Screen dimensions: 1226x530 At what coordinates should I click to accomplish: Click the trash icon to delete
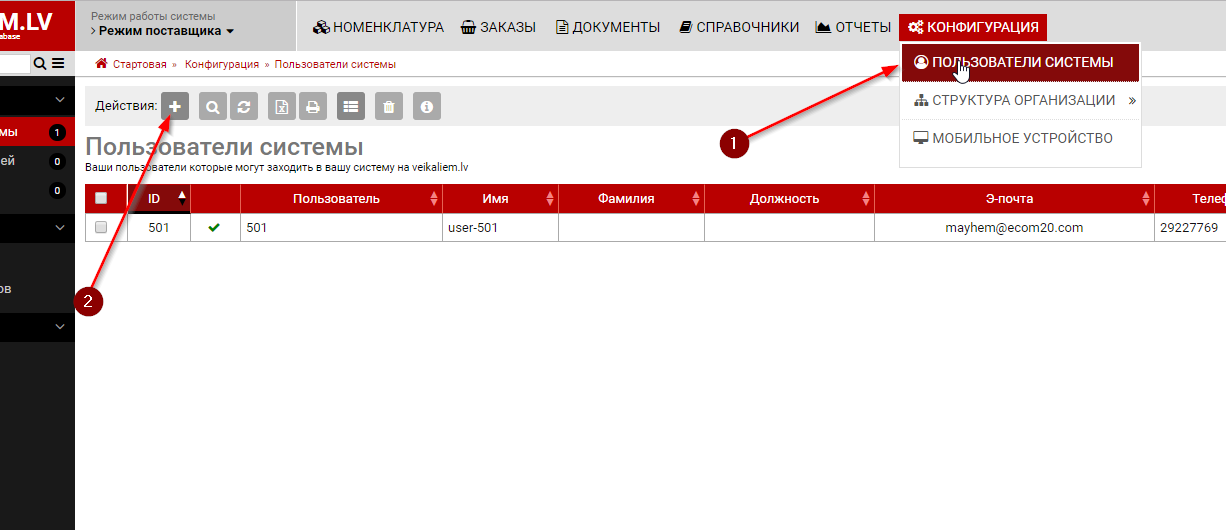(x=389, y=106)
